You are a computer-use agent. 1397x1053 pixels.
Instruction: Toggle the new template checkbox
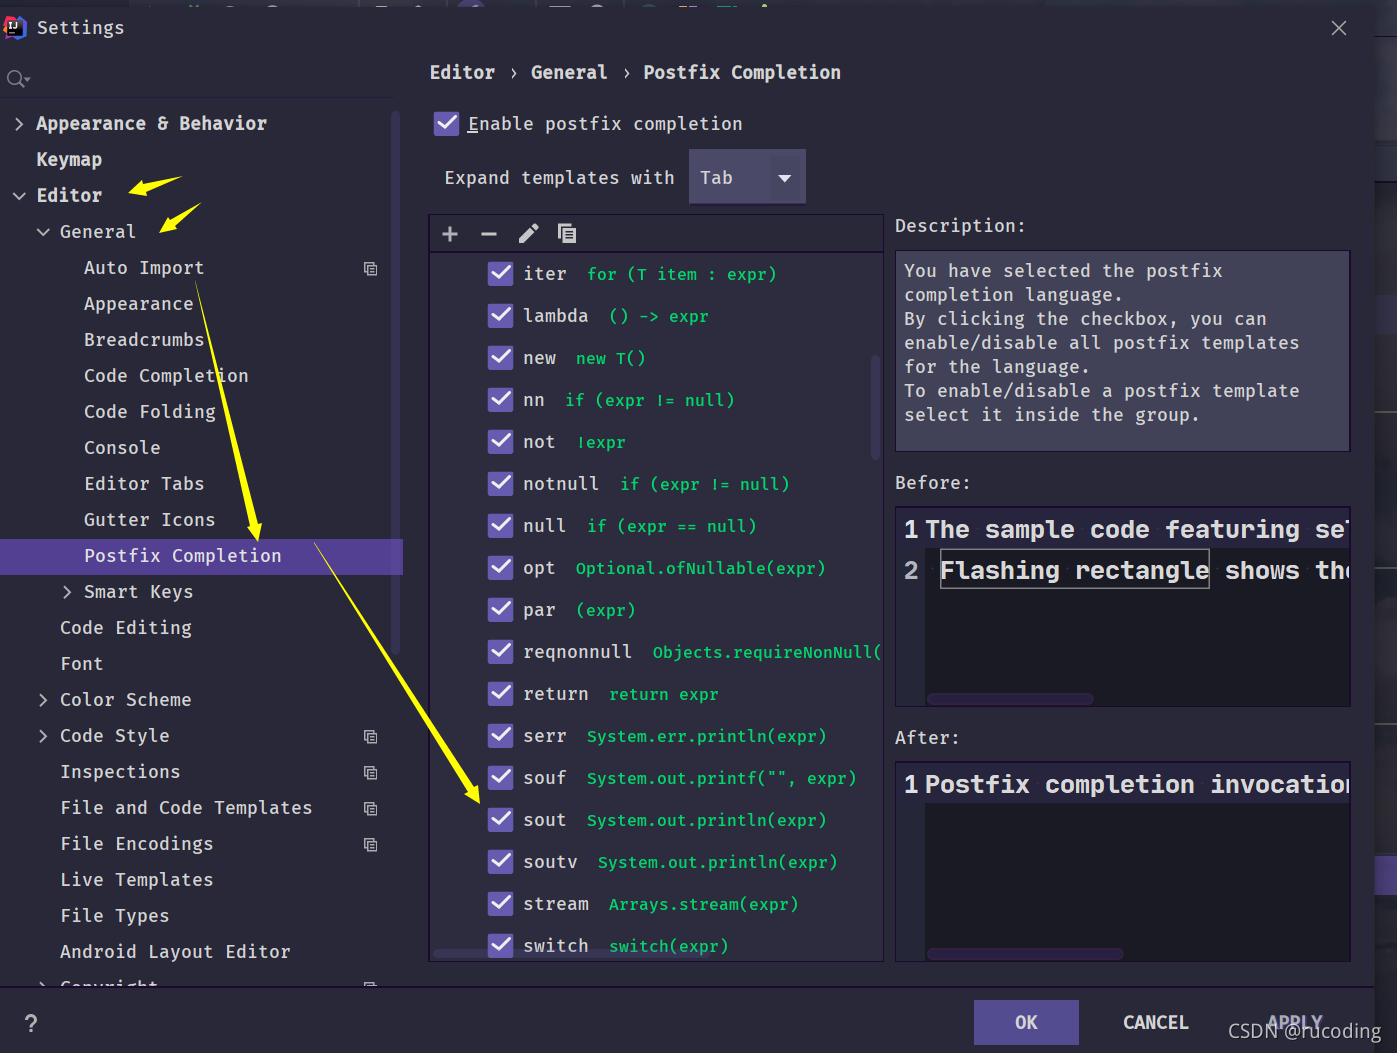pos(500,358)
